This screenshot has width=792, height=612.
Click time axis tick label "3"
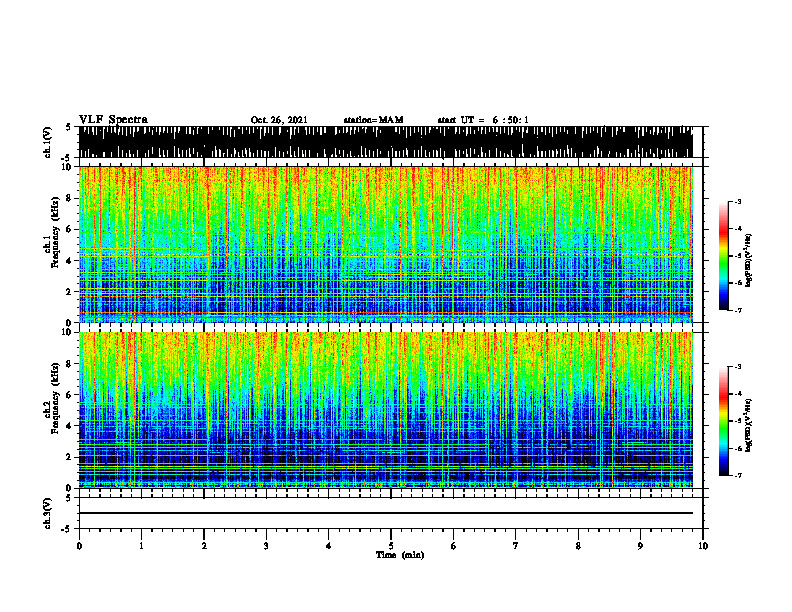[266, 546]
